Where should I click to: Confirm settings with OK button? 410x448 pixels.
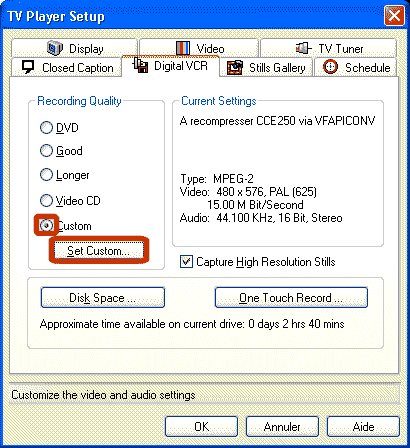point(201,427)
